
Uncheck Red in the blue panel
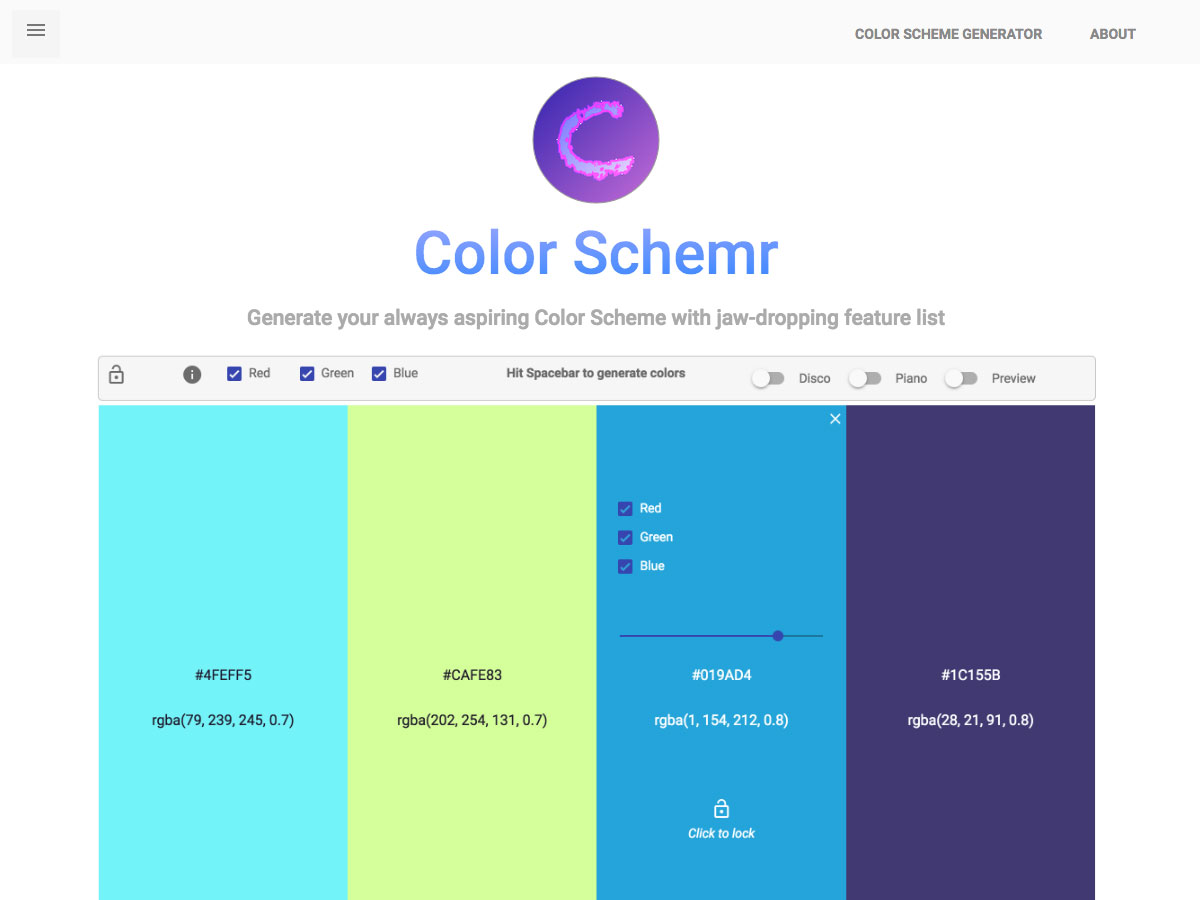tap(625, 509)
